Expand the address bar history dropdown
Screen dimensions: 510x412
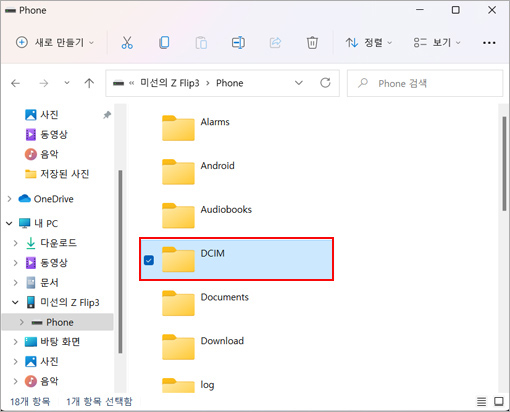[299, 83]
